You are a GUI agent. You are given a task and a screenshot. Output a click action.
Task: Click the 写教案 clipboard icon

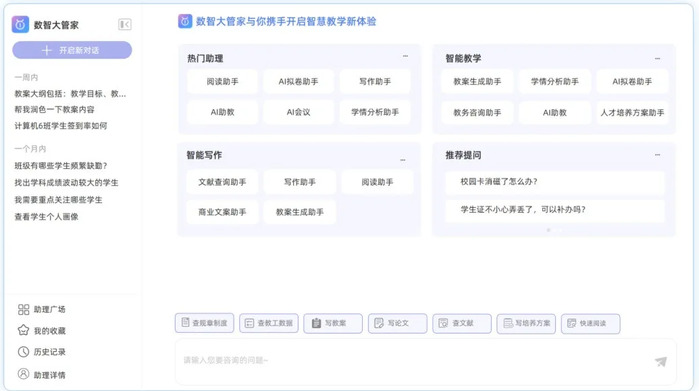click(316, 323)
